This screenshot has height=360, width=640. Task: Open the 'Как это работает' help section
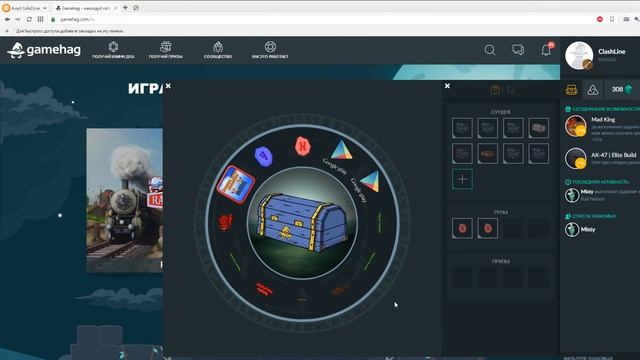pyautogui.click(x=270, y=50)
